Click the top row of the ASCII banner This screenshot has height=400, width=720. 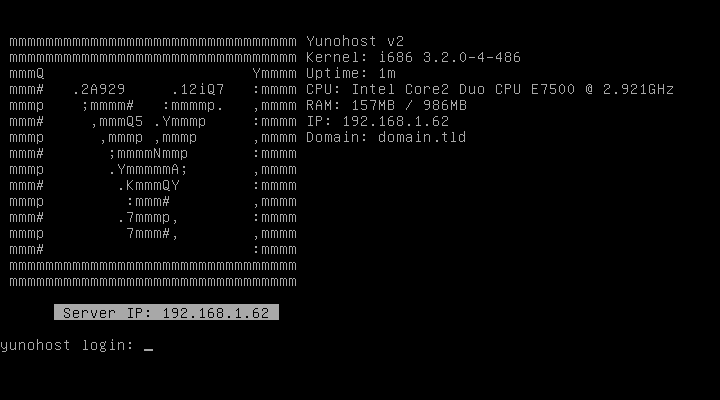(152, 41)
